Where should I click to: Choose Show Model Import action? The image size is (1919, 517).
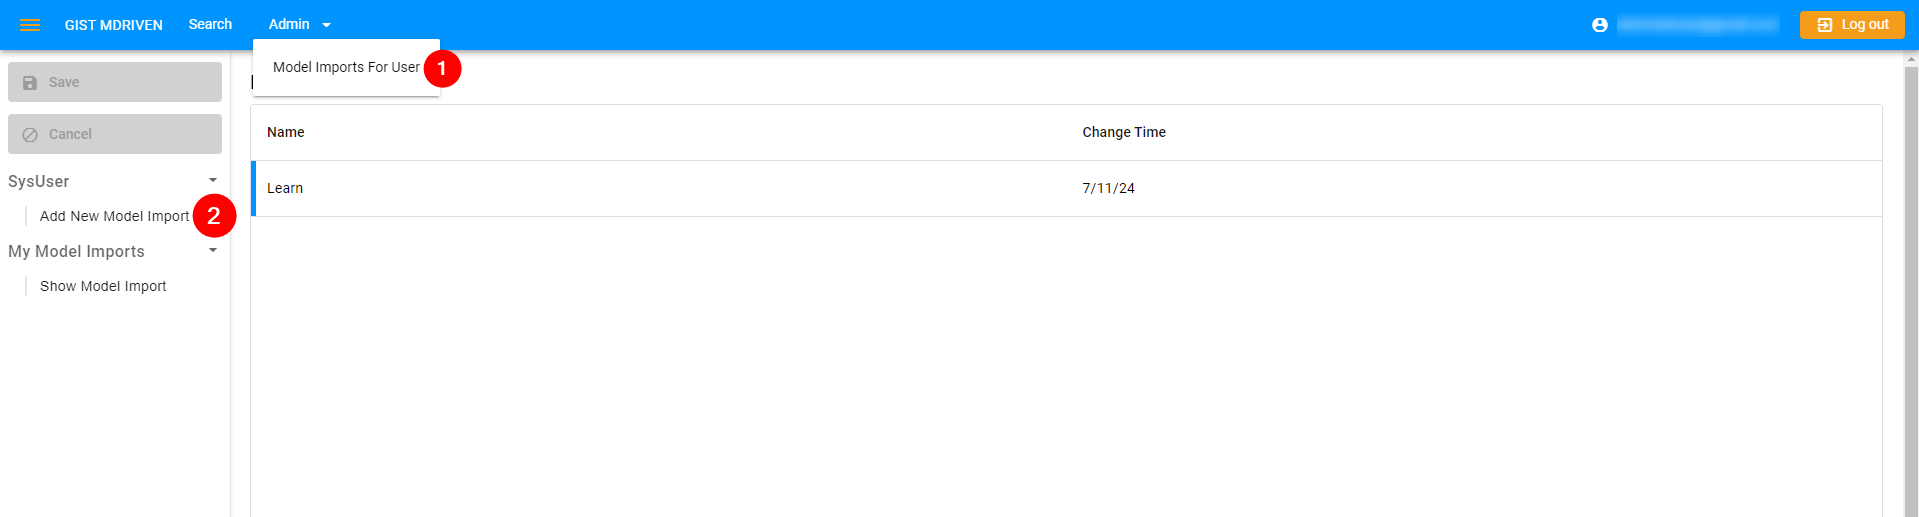pyautogui.click(x=103, y=286)
